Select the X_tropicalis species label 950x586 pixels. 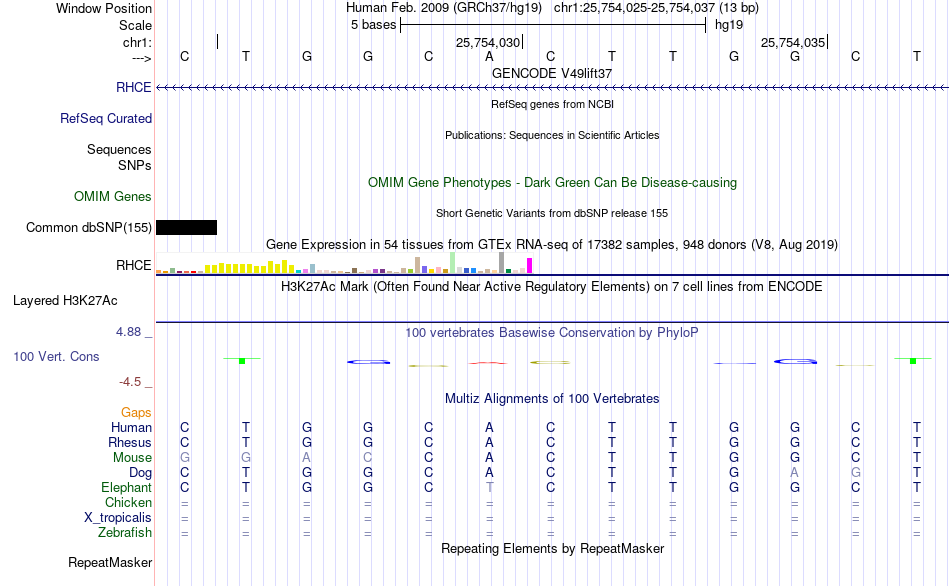(118, 518)
